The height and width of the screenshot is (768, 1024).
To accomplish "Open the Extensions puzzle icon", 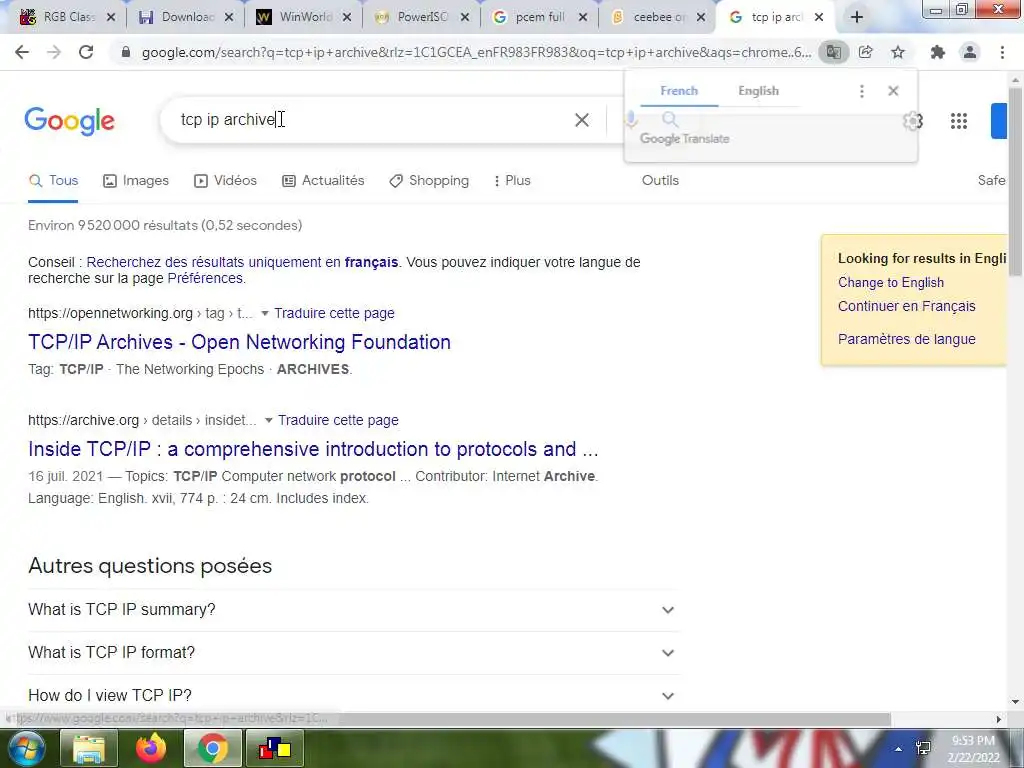I will coord(938,52).
